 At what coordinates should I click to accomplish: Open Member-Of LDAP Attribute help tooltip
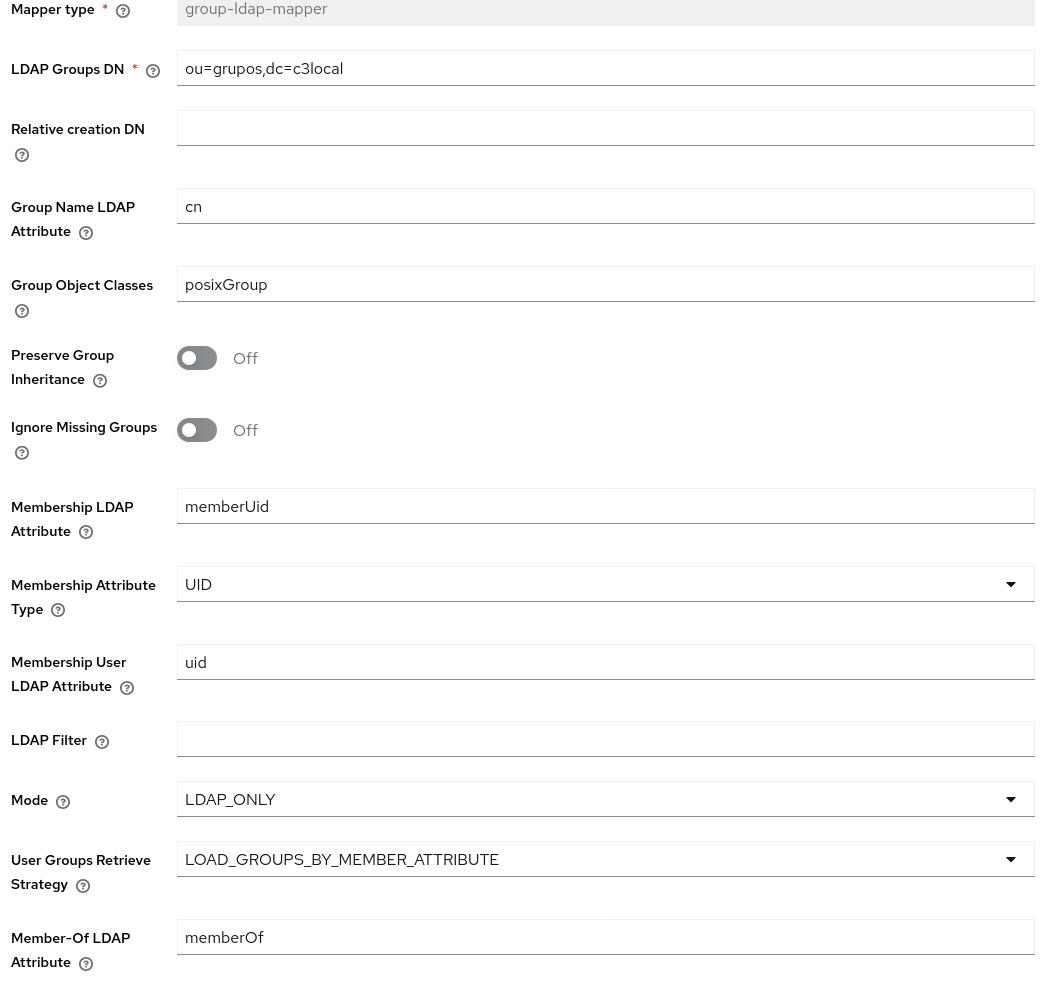[85, 964]
